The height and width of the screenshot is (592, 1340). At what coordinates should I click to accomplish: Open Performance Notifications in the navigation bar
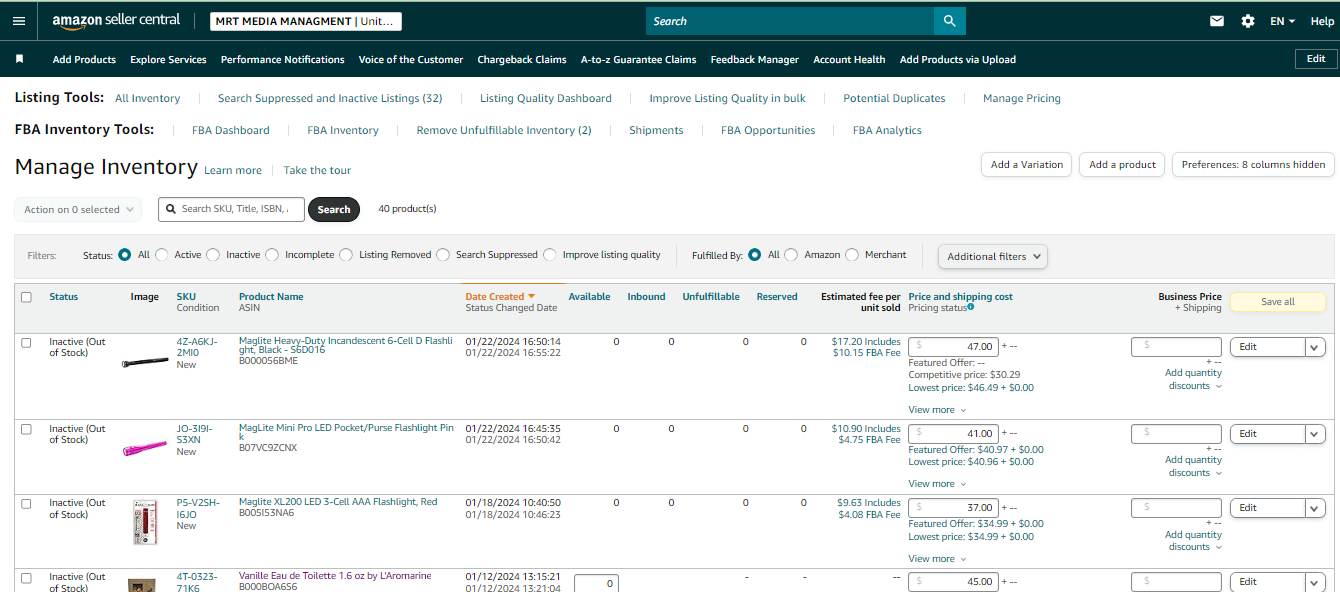click(283, 60)
